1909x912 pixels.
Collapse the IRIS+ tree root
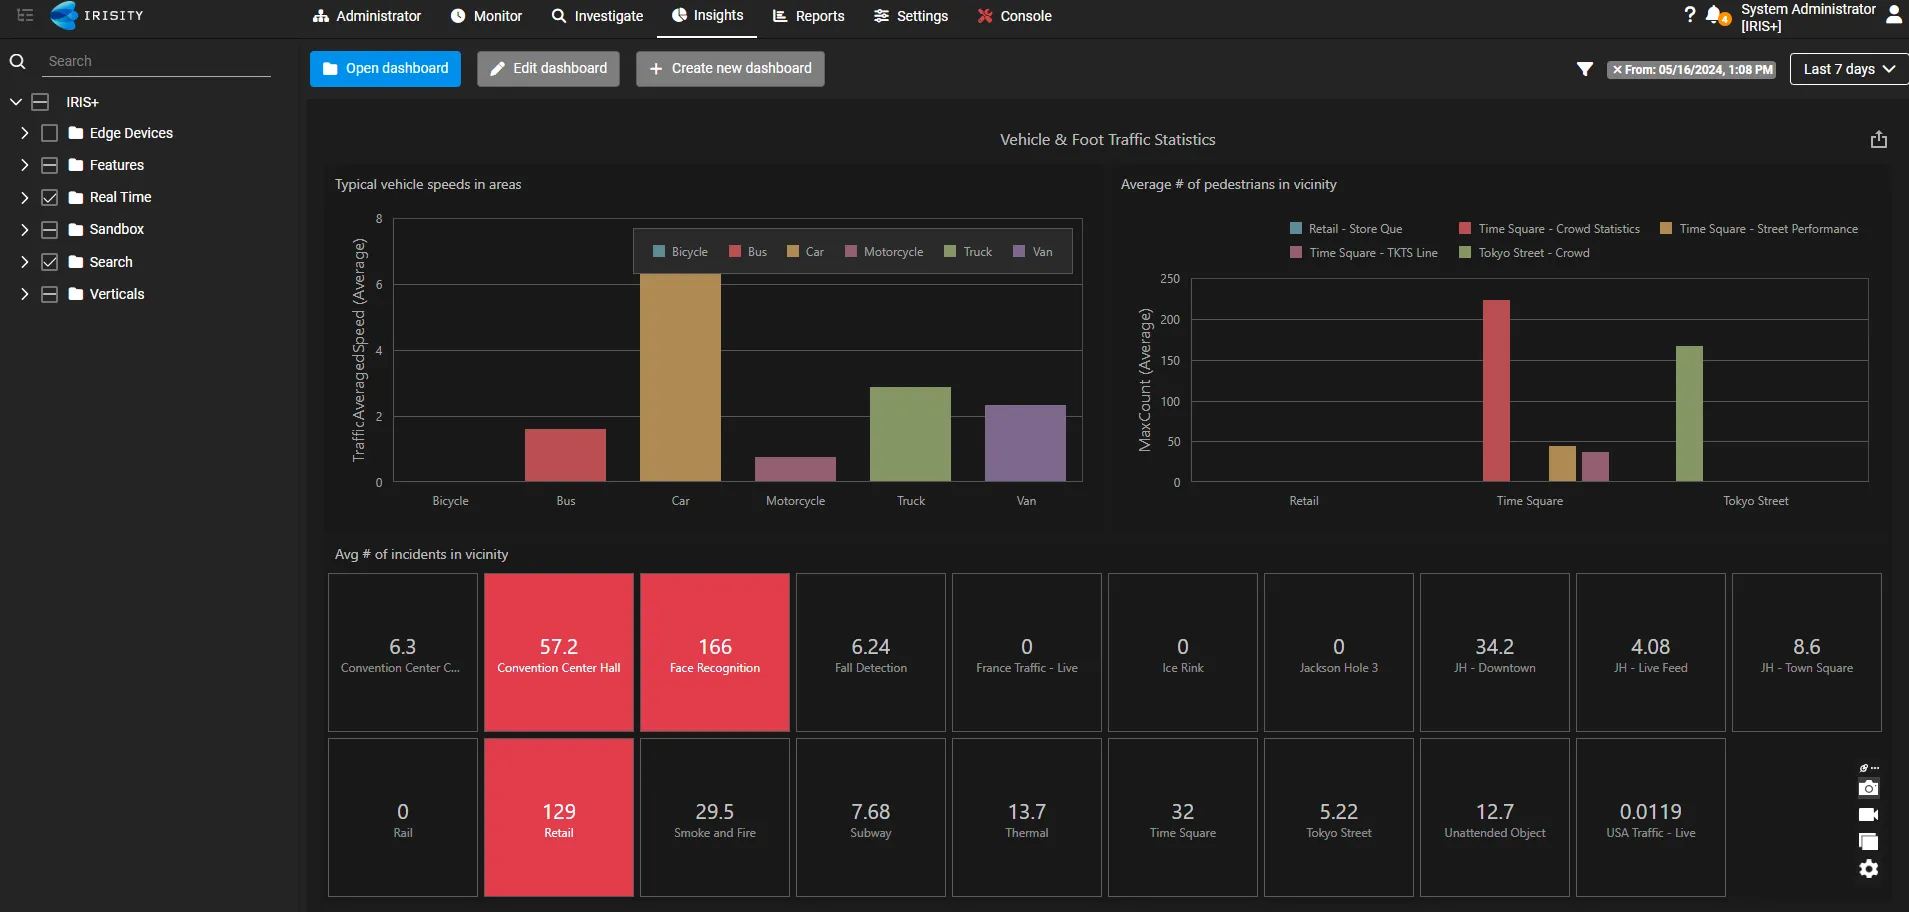click(x=16, y=102)
